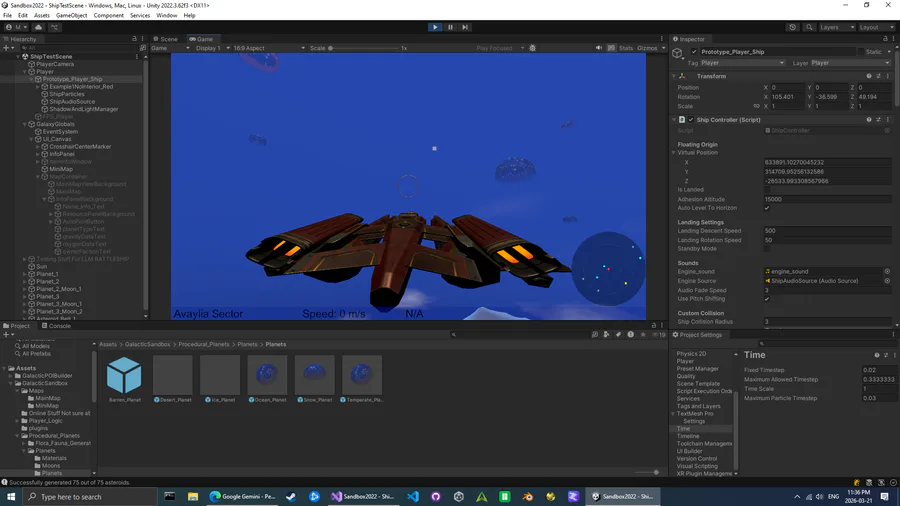Image resolution: width=900 pixels, height=506 pixels.
Task: Open Steam from the taskbar
Action: (291, 496)
